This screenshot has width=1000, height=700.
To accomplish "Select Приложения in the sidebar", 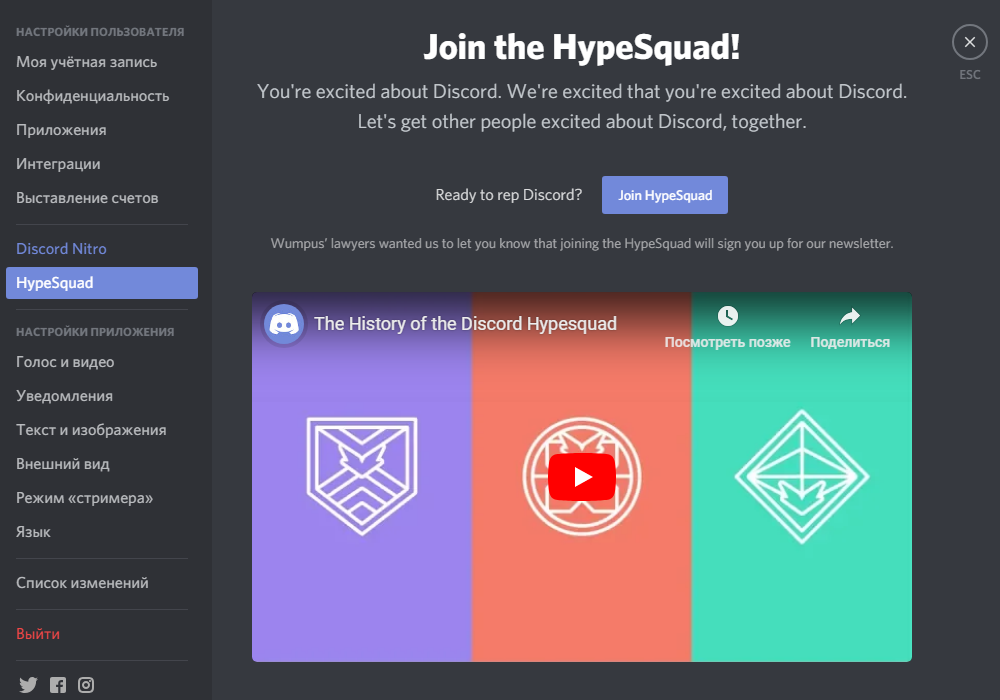I will [x=61, y=130].
